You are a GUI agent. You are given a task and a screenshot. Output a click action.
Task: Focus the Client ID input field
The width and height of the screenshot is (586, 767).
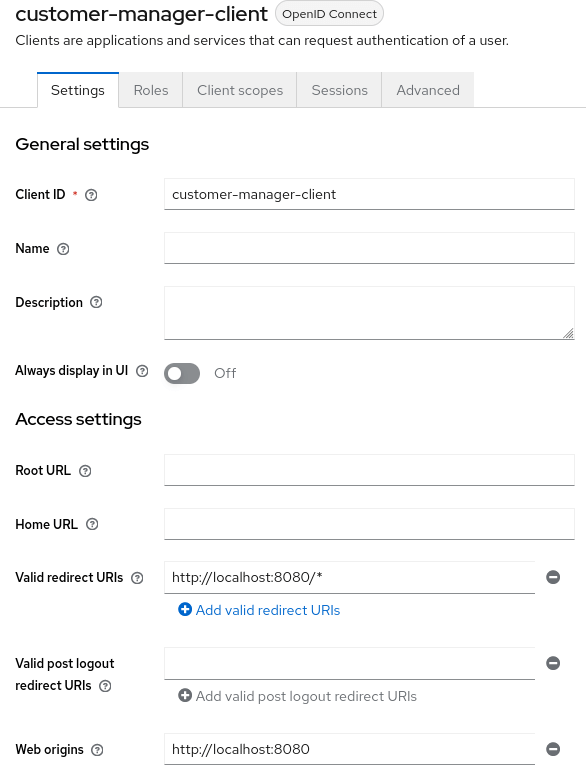[369, 194]
